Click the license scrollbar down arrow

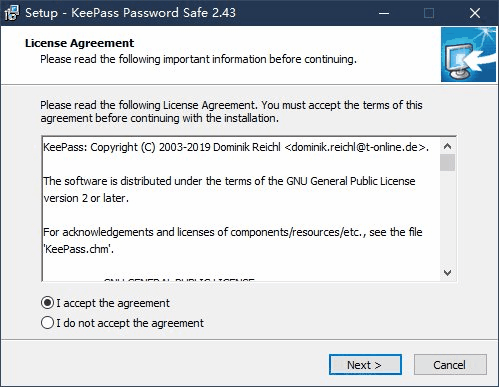point(447,272)
